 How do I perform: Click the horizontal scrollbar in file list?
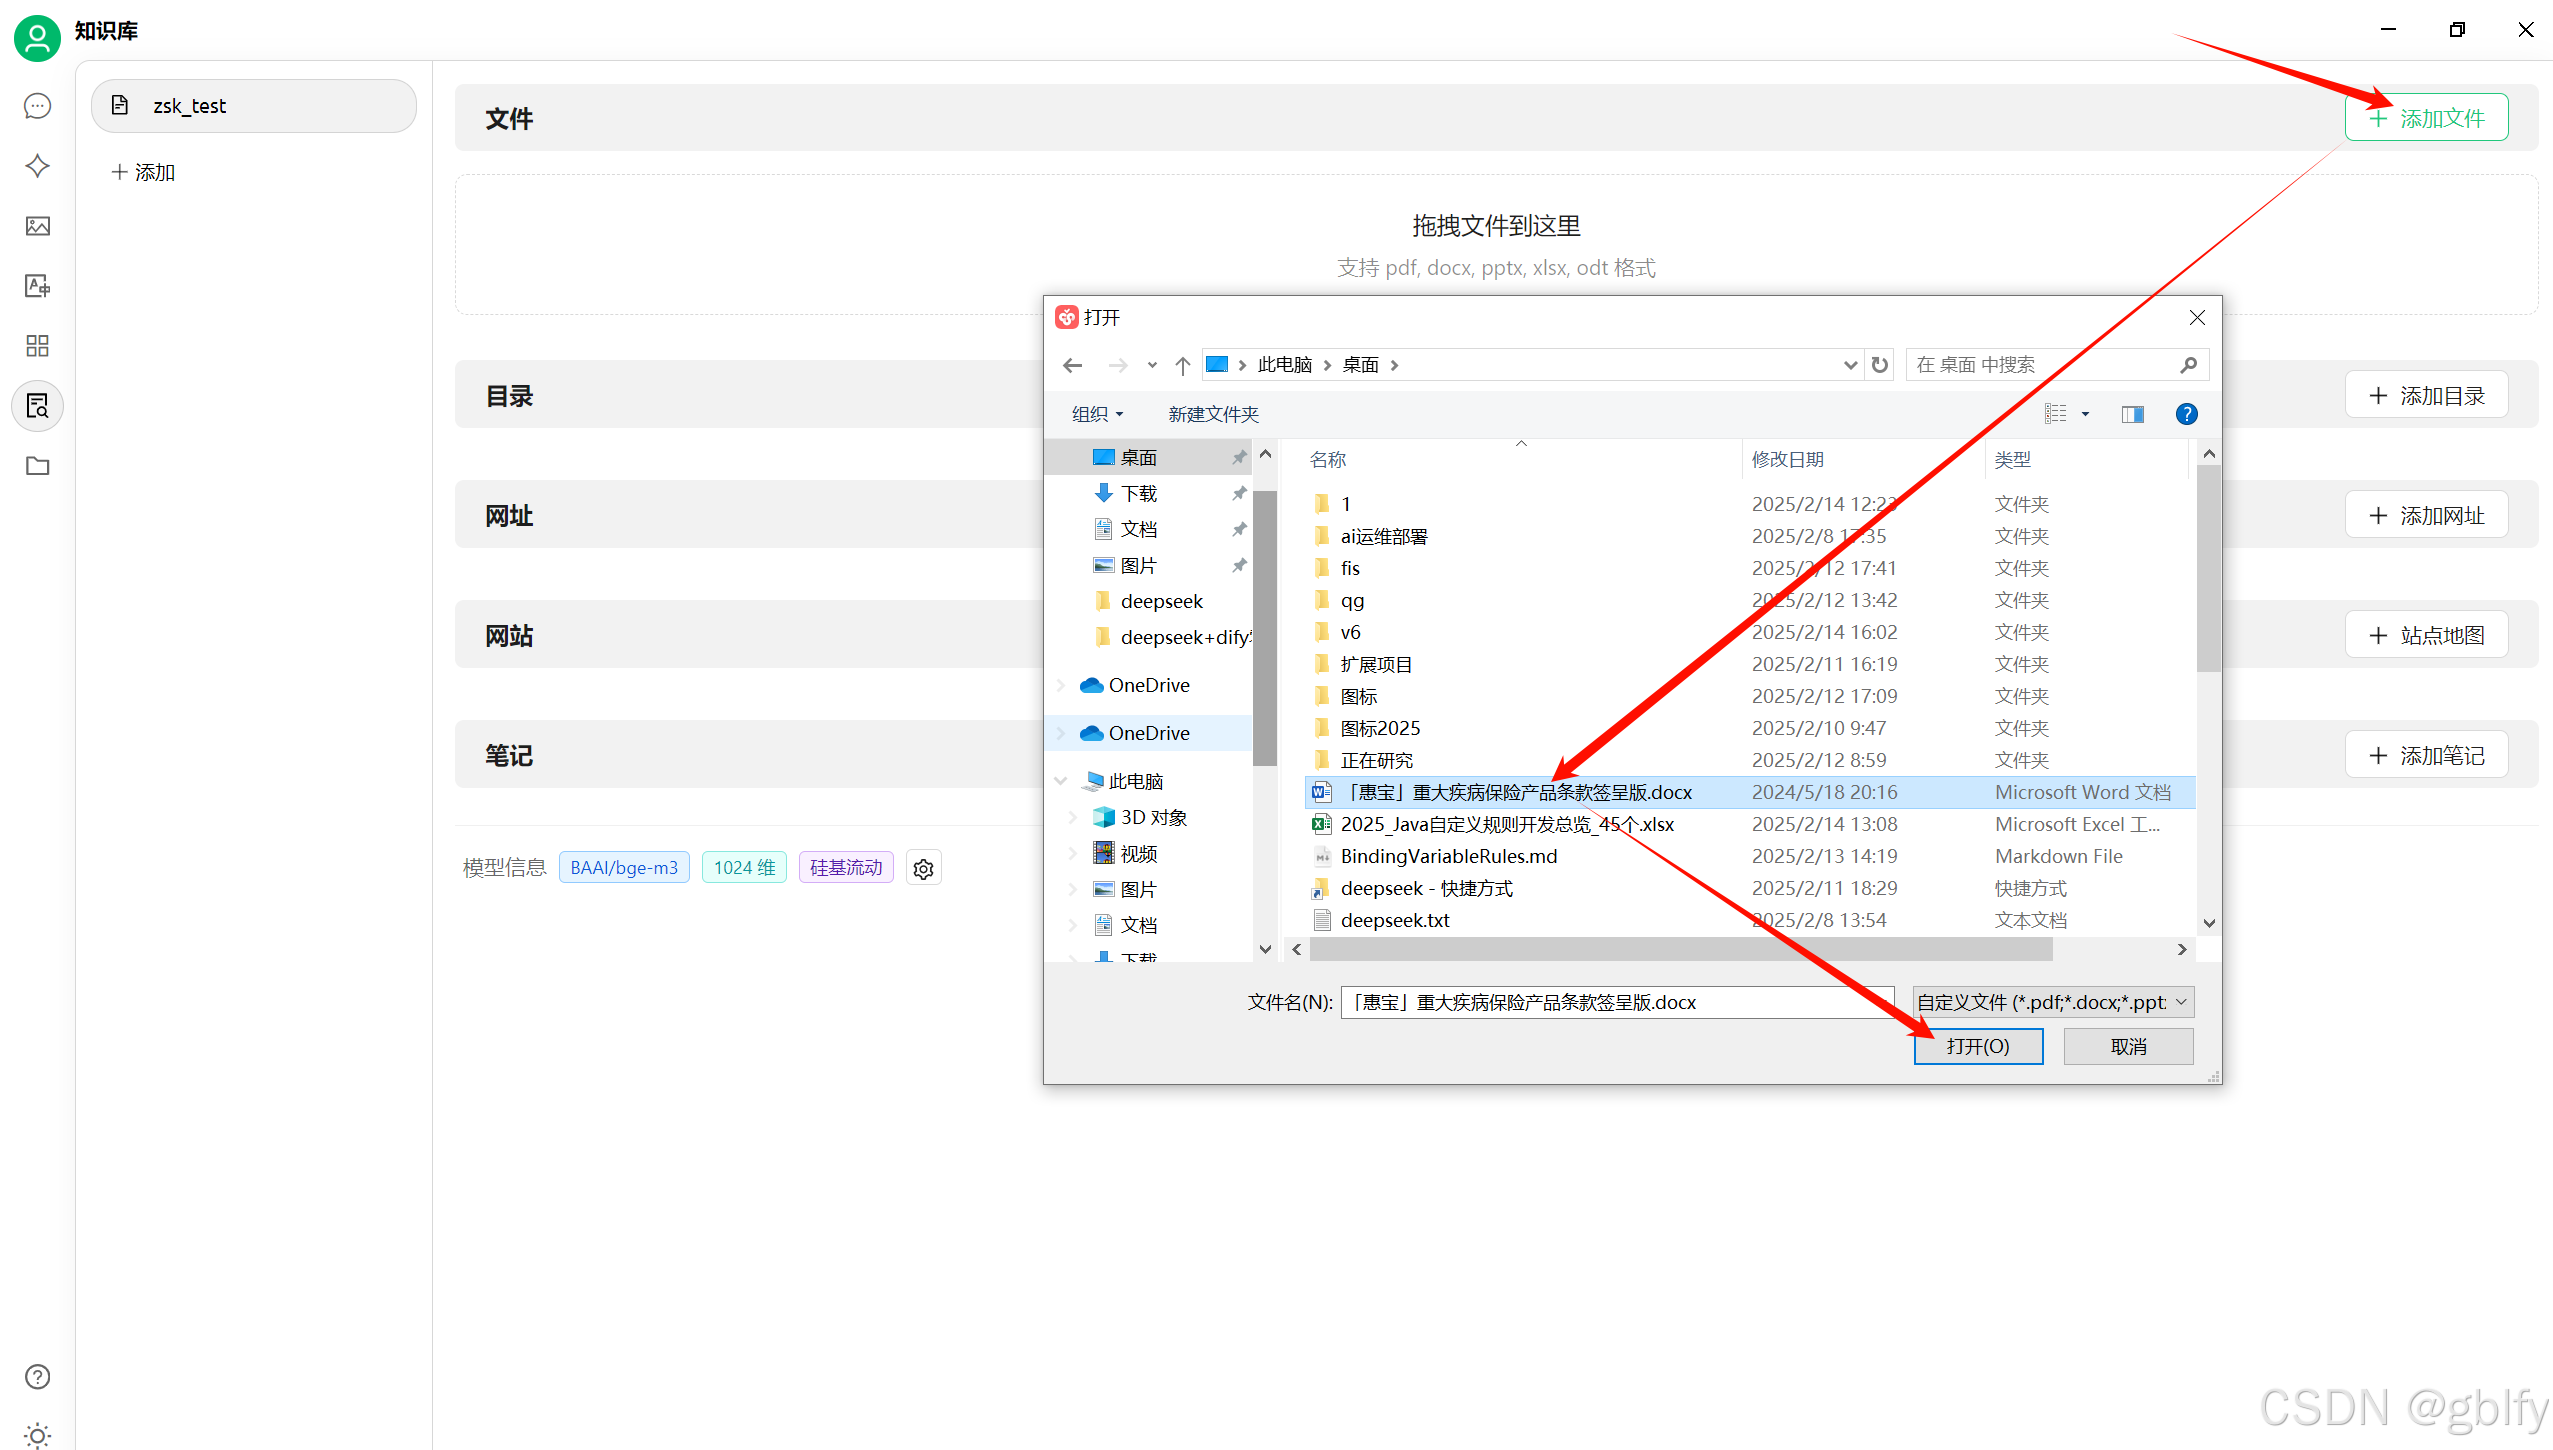coord(1680,949)
